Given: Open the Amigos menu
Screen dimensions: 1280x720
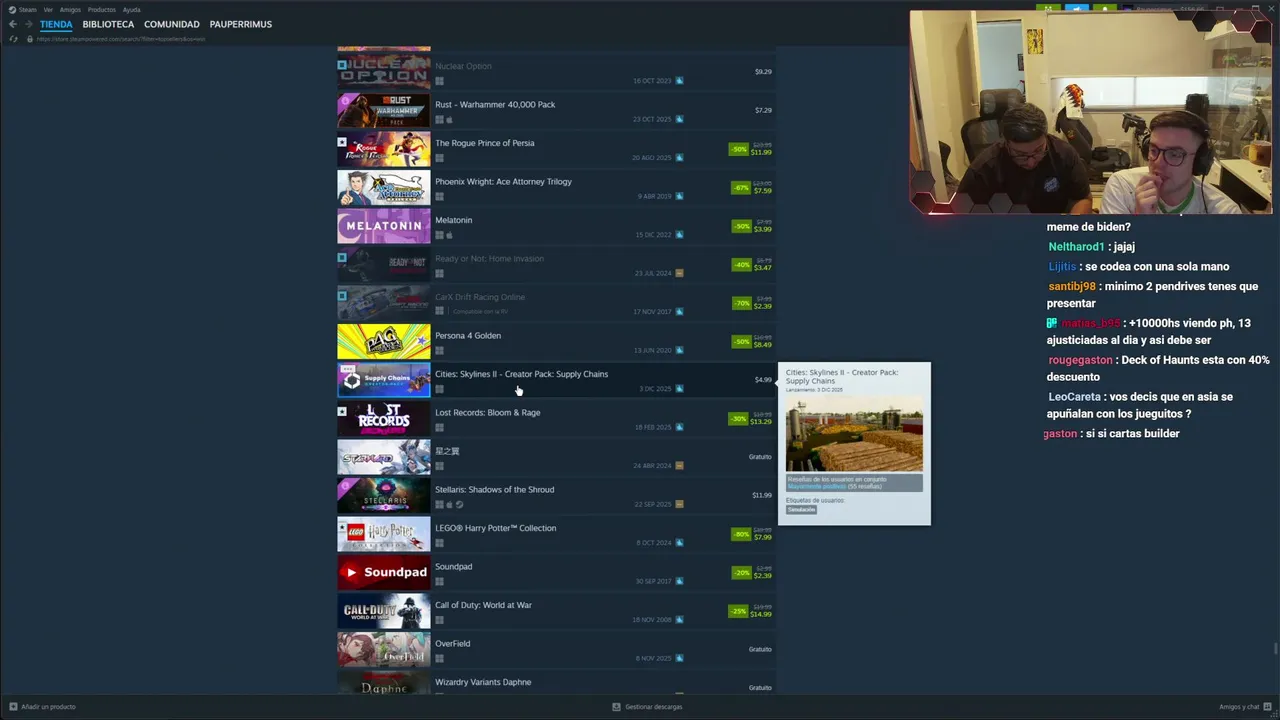Looking at the screenshot, I should coord(70,10).
